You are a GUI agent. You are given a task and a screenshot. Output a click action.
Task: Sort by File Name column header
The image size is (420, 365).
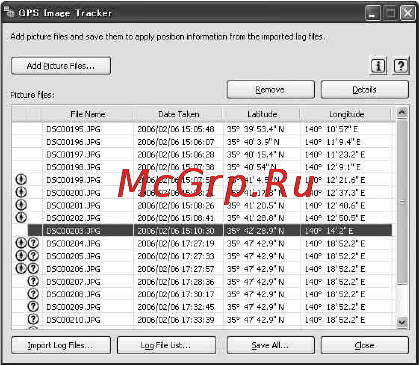(88, 114)
